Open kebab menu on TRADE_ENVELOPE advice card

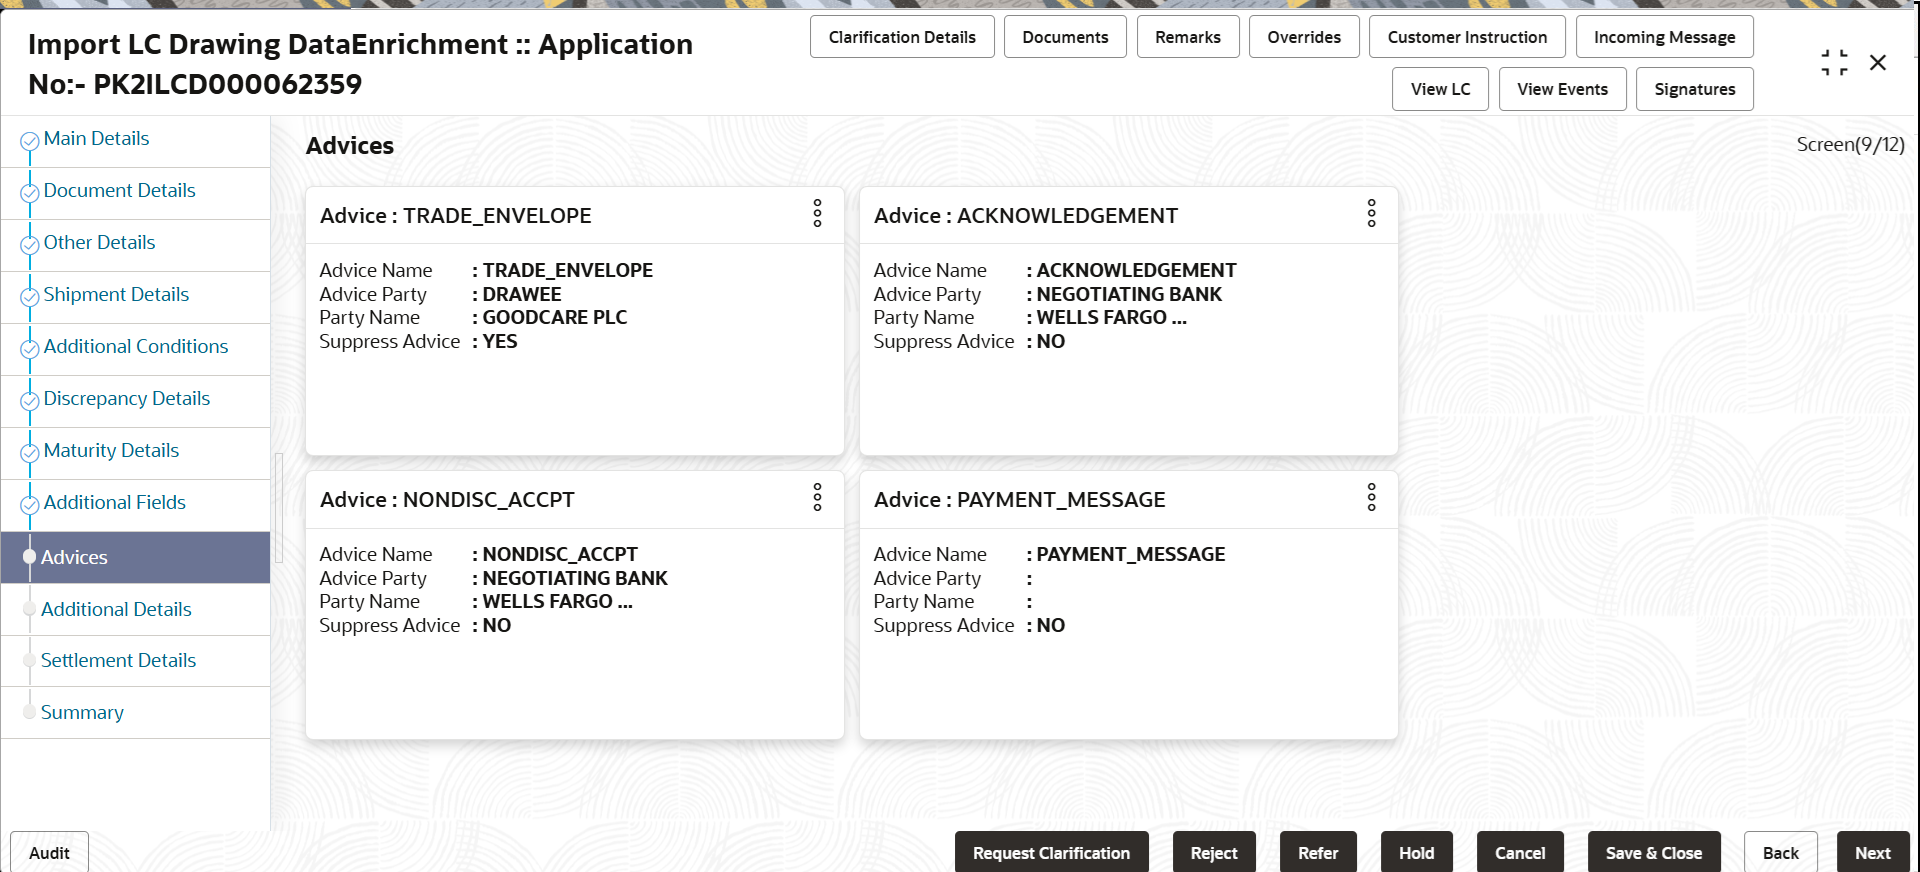point(817,213)
